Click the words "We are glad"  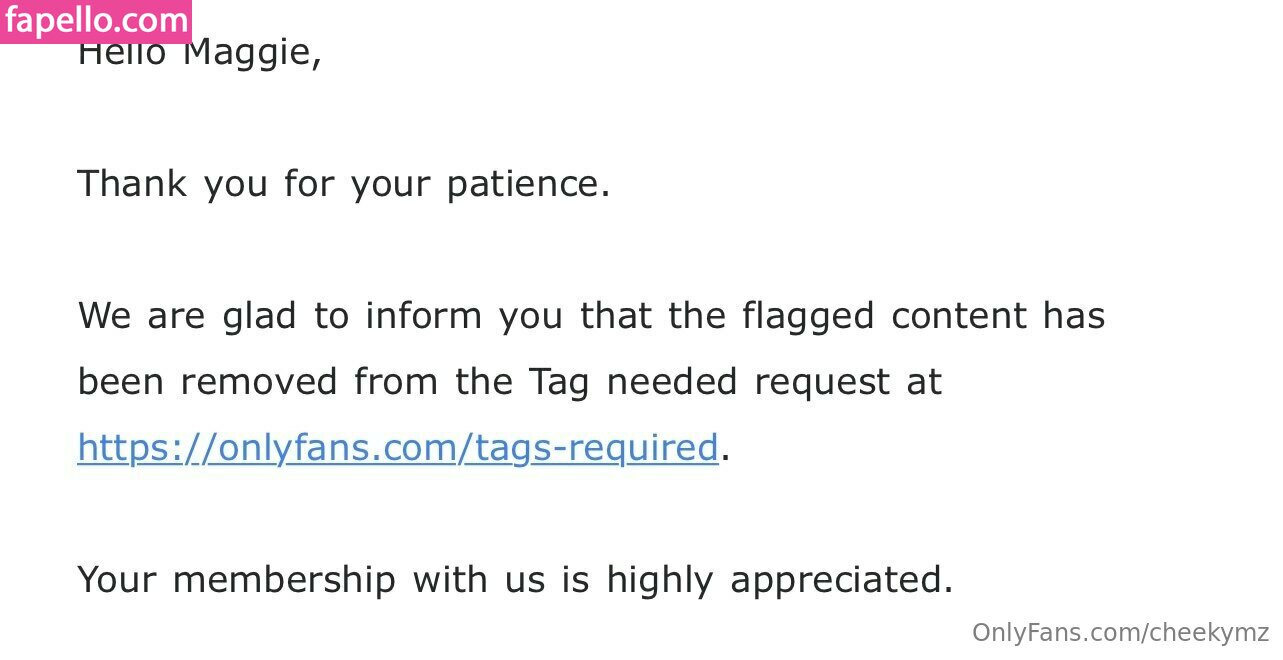(x=187, y=316)
